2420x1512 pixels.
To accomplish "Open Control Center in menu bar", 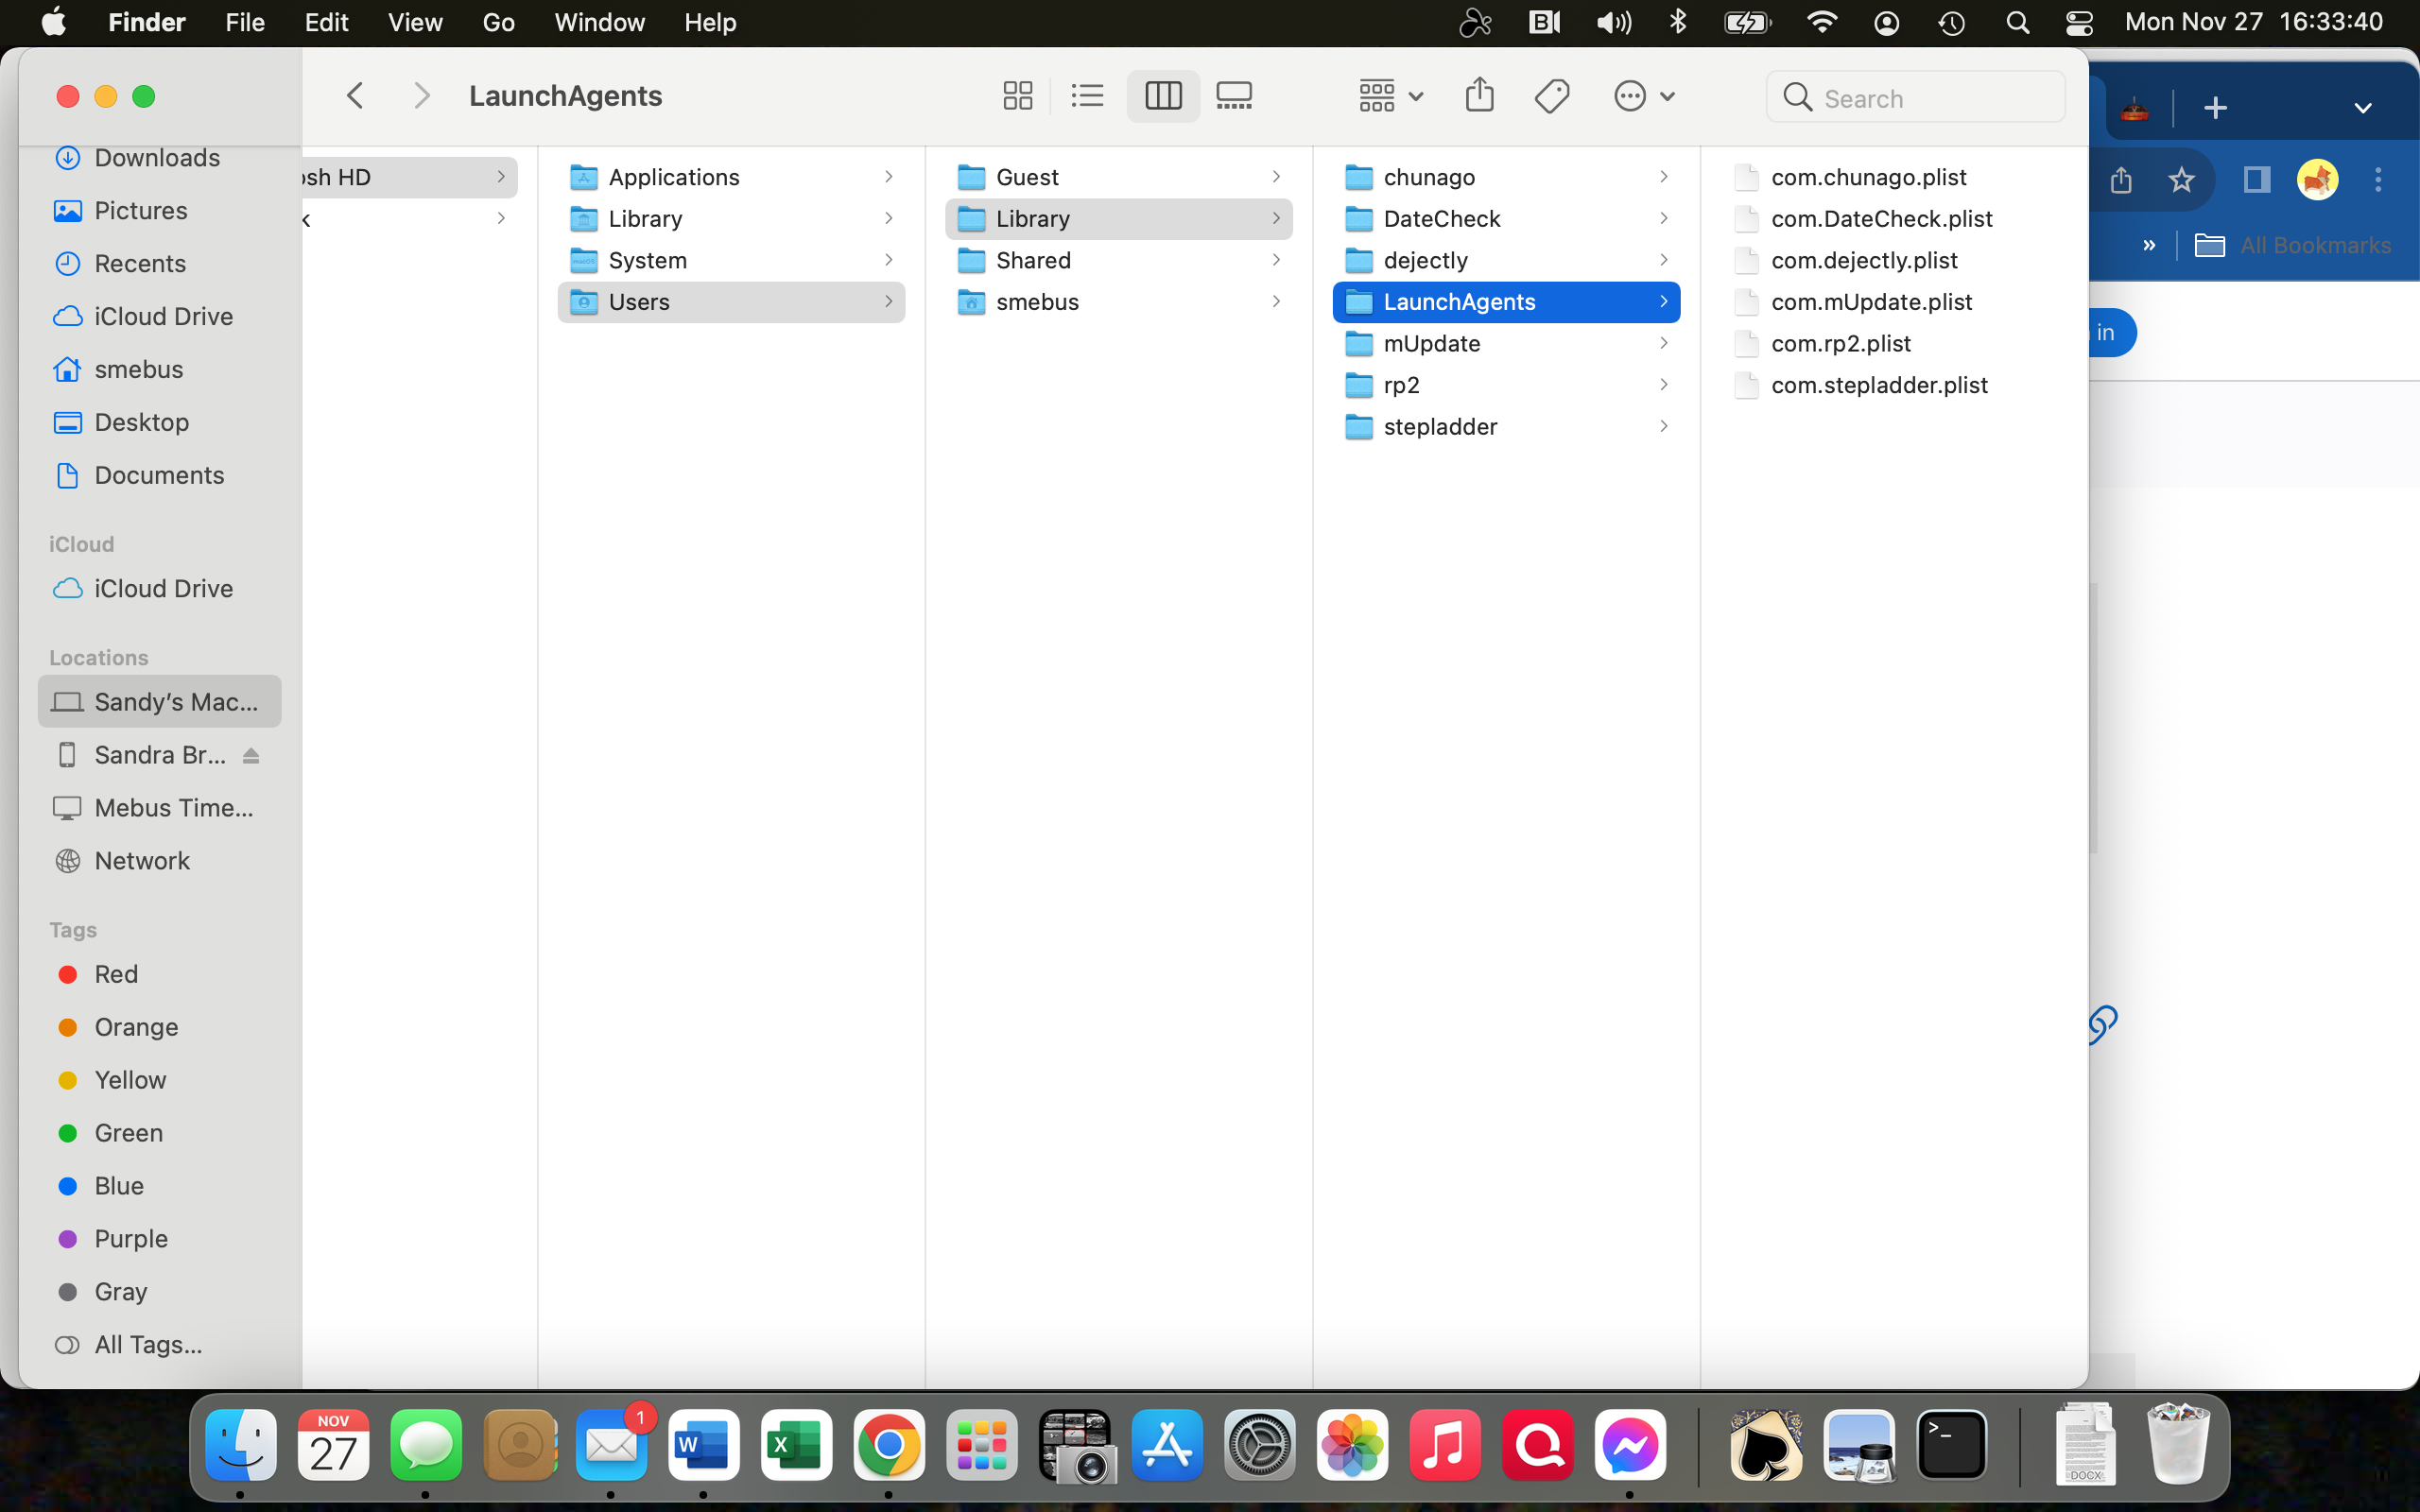I will [x=2080, y=22].
